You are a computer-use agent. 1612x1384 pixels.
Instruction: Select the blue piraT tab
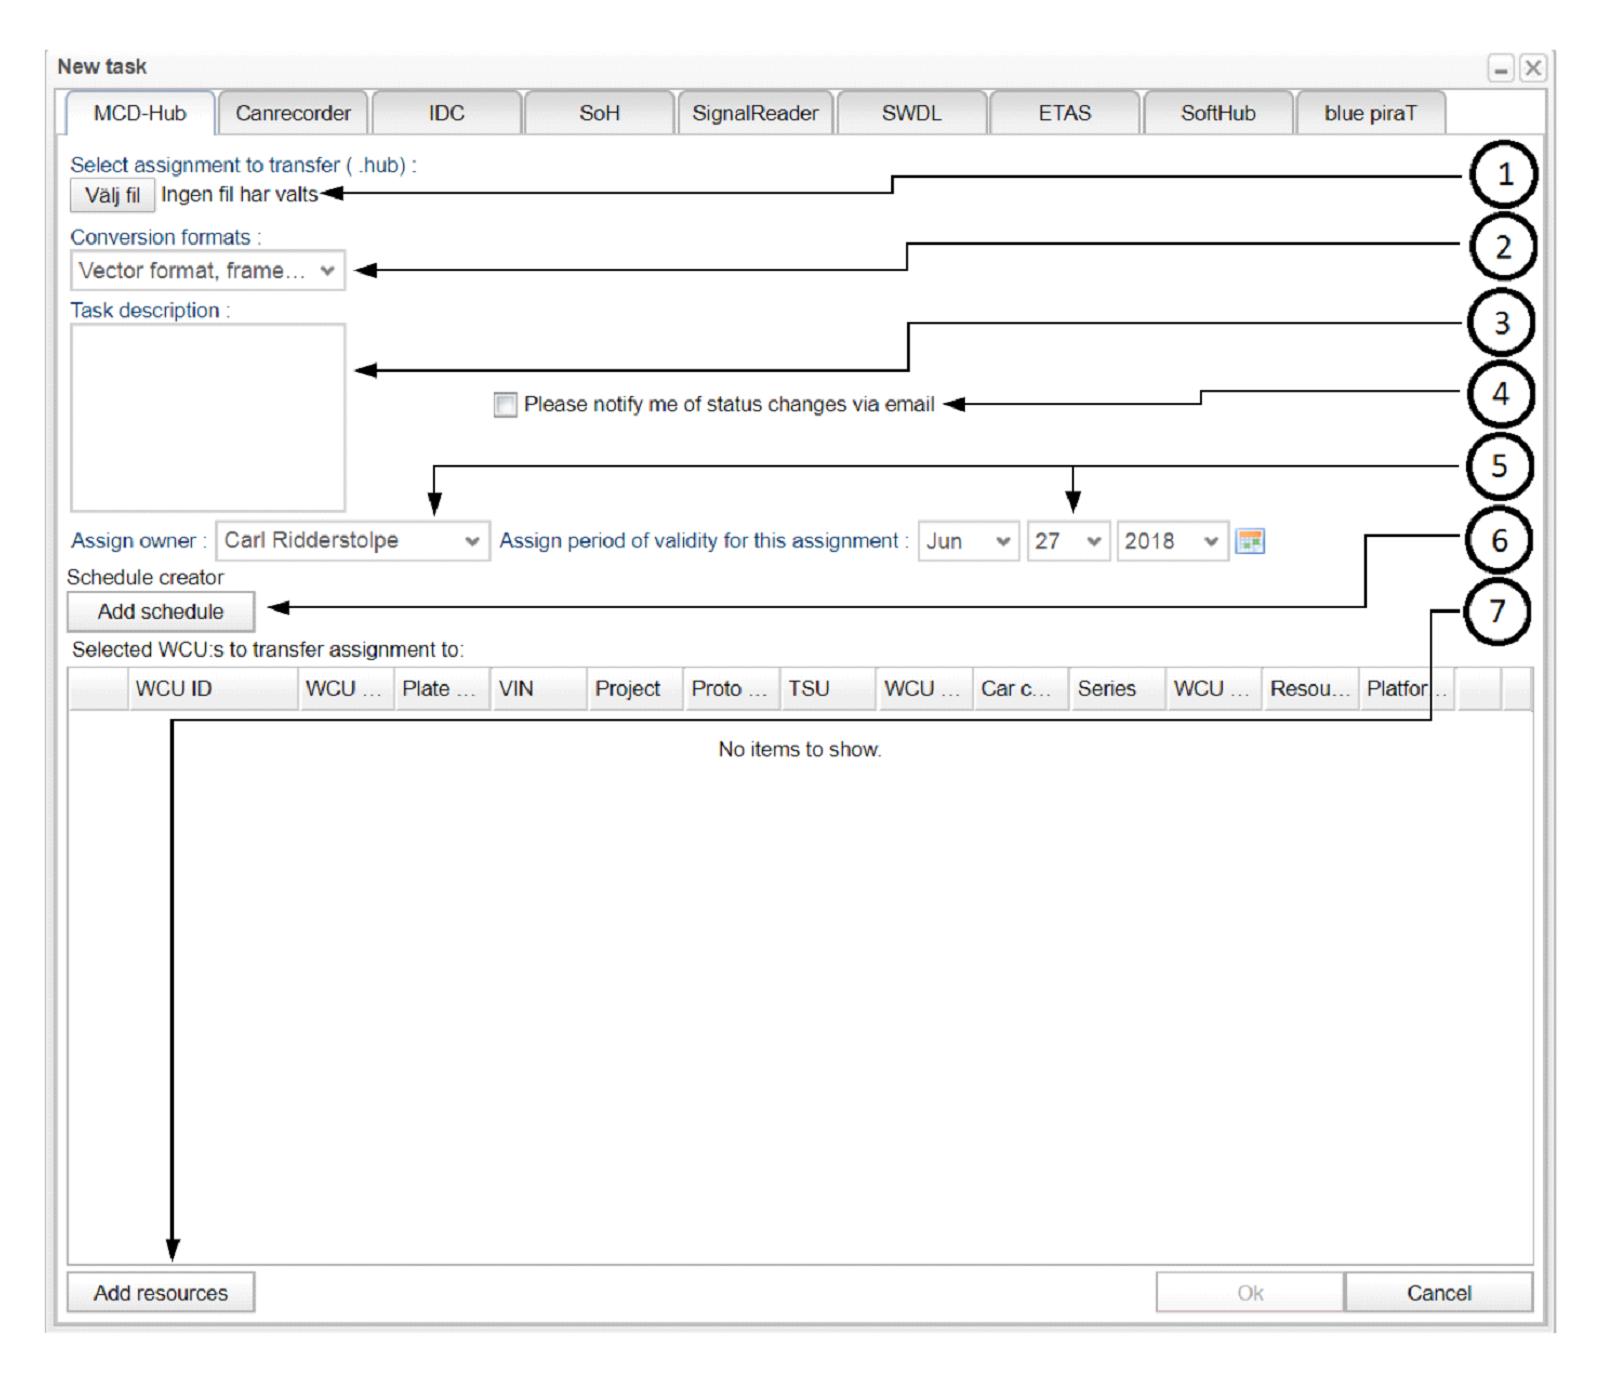[x=1369, y=113]
